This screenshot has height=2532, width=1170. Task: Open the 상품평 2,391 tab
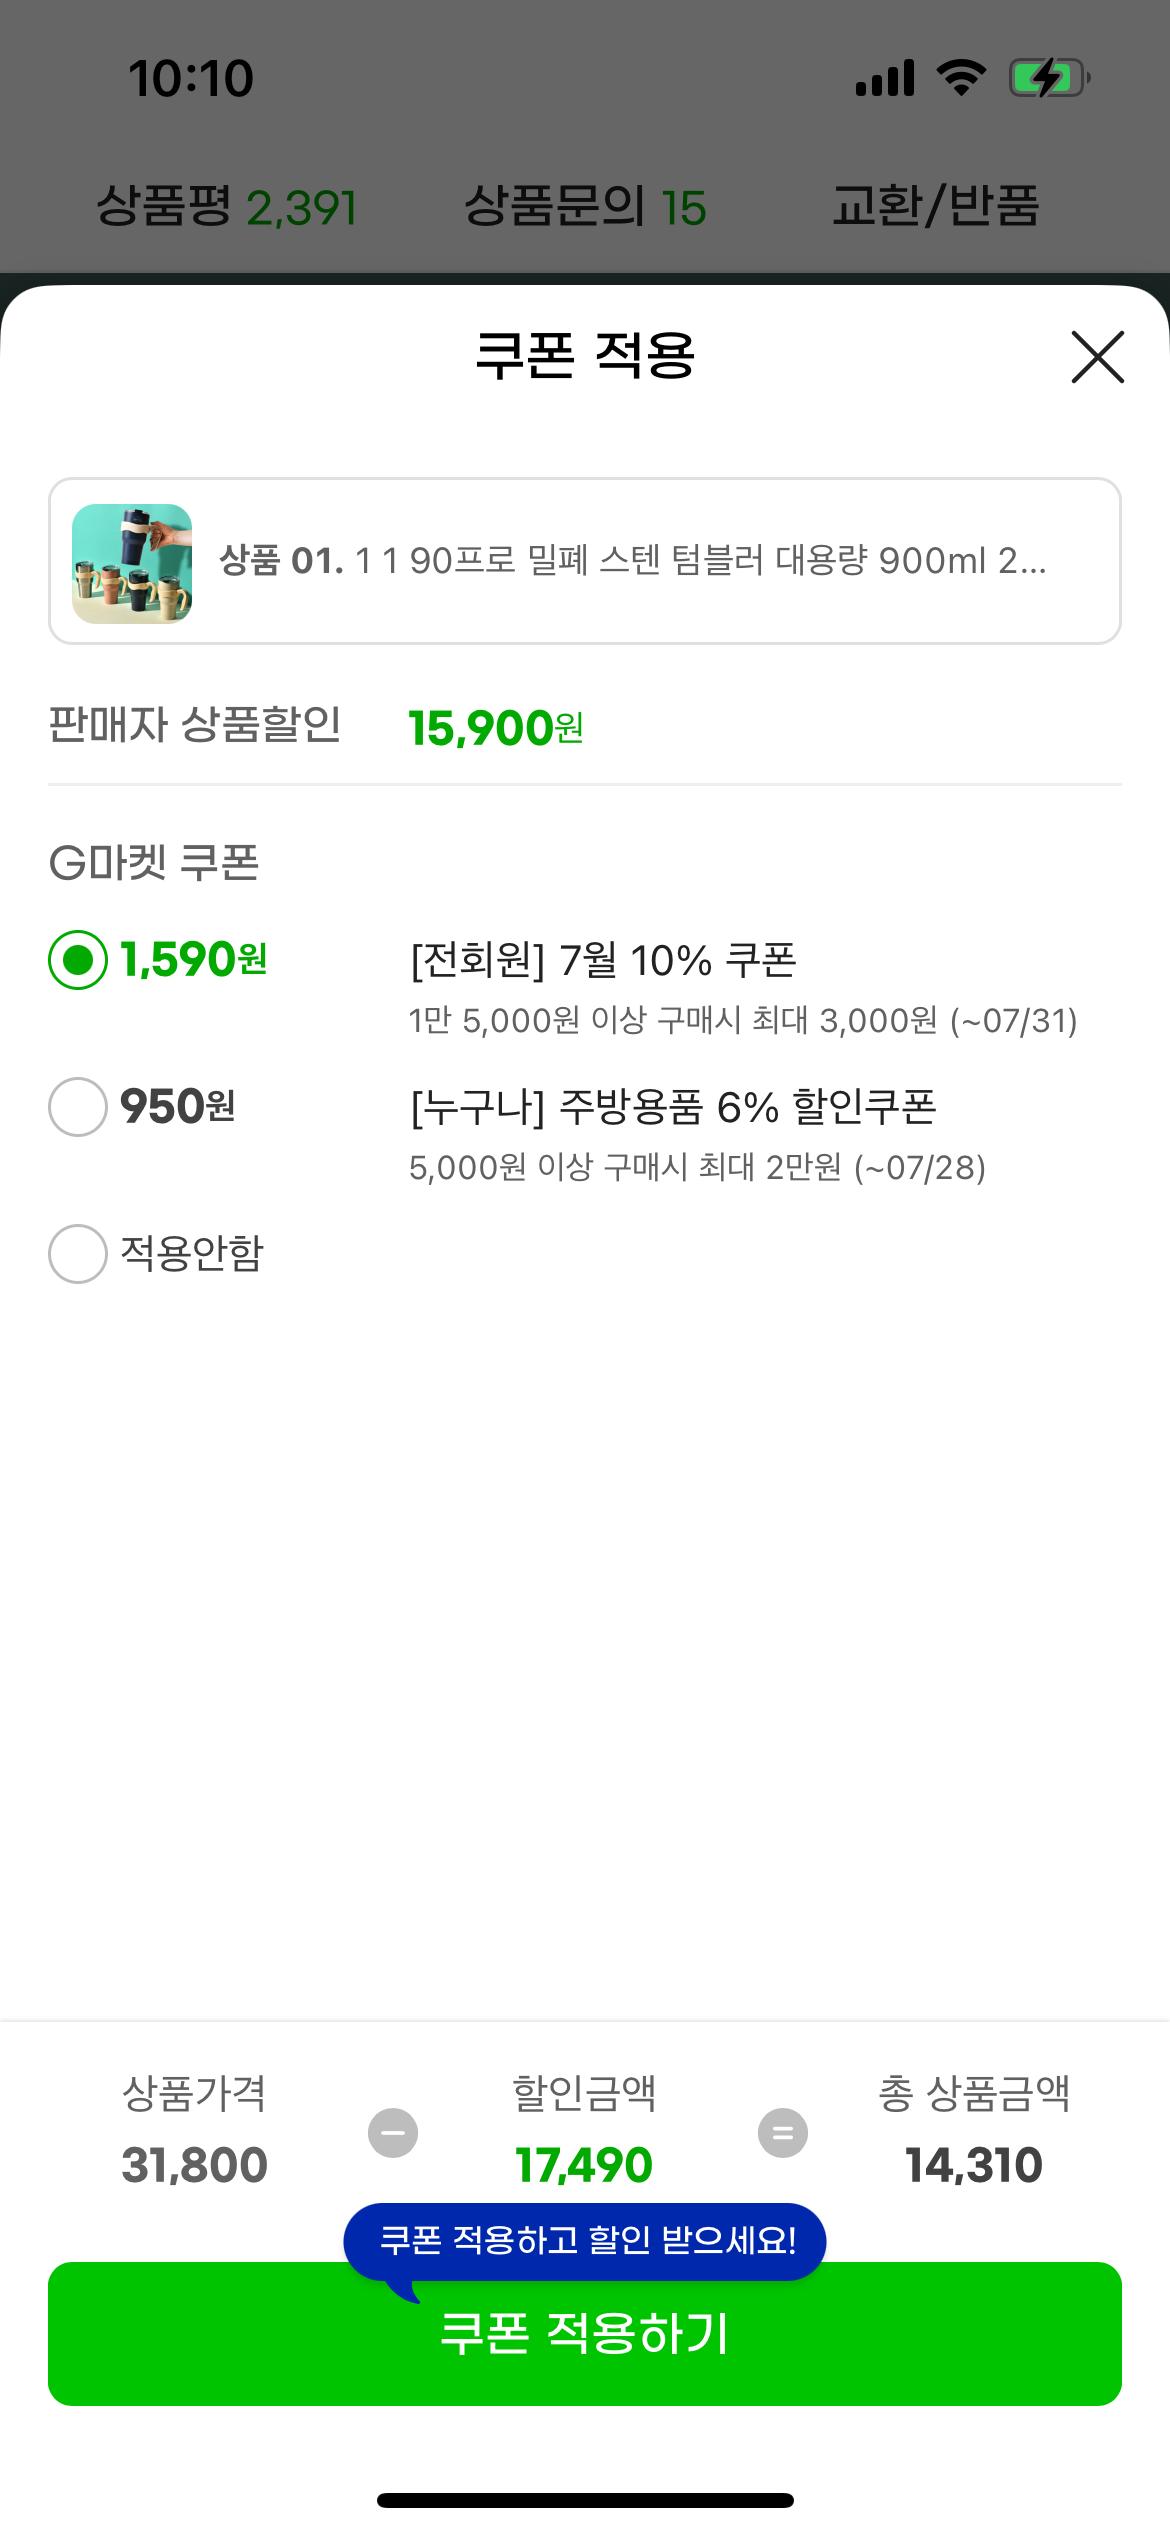pyautogui.click(x=227, y=207)
